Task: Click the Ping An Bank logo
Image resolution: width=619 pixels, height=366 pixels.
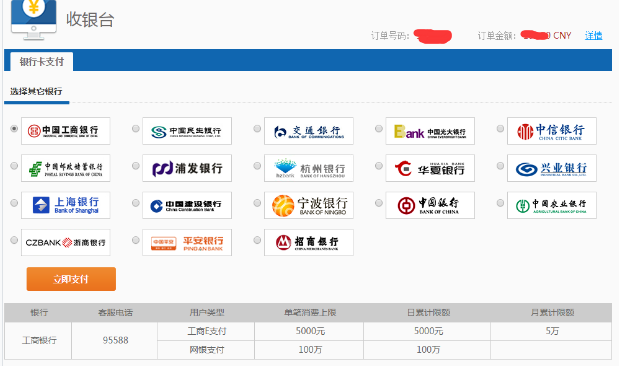Action: (187, 242)
